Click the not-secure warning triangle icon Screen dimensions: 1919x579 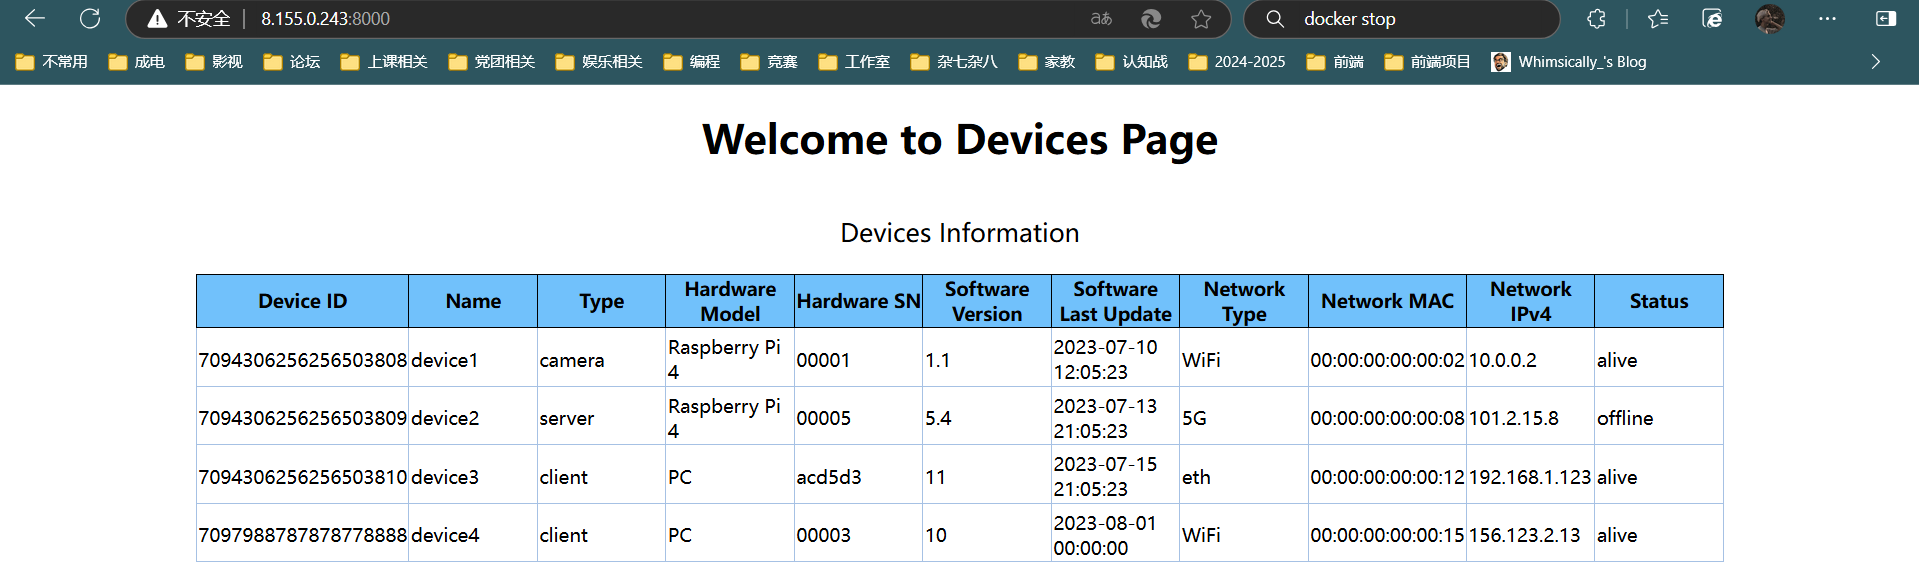157,19
